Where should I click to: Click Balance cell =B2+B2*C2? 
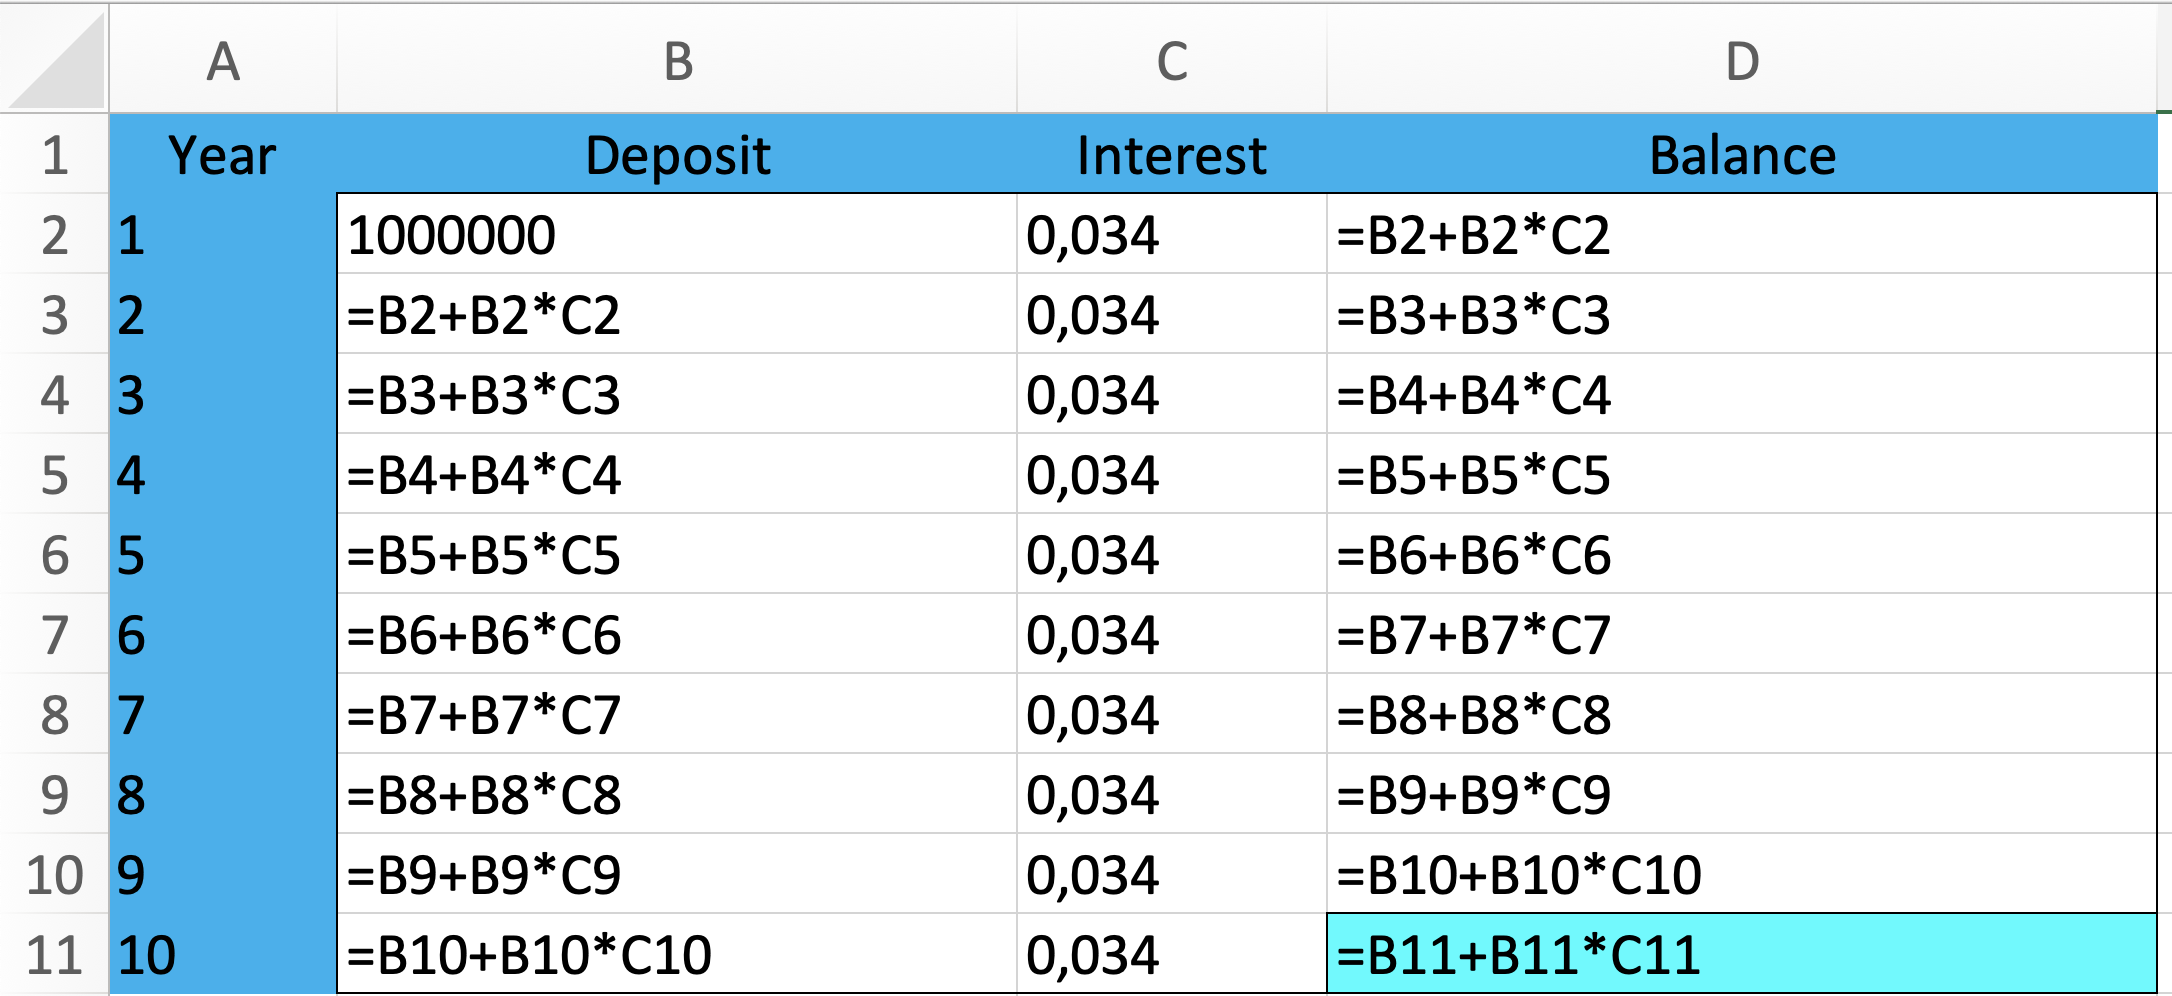(1742, 235)
